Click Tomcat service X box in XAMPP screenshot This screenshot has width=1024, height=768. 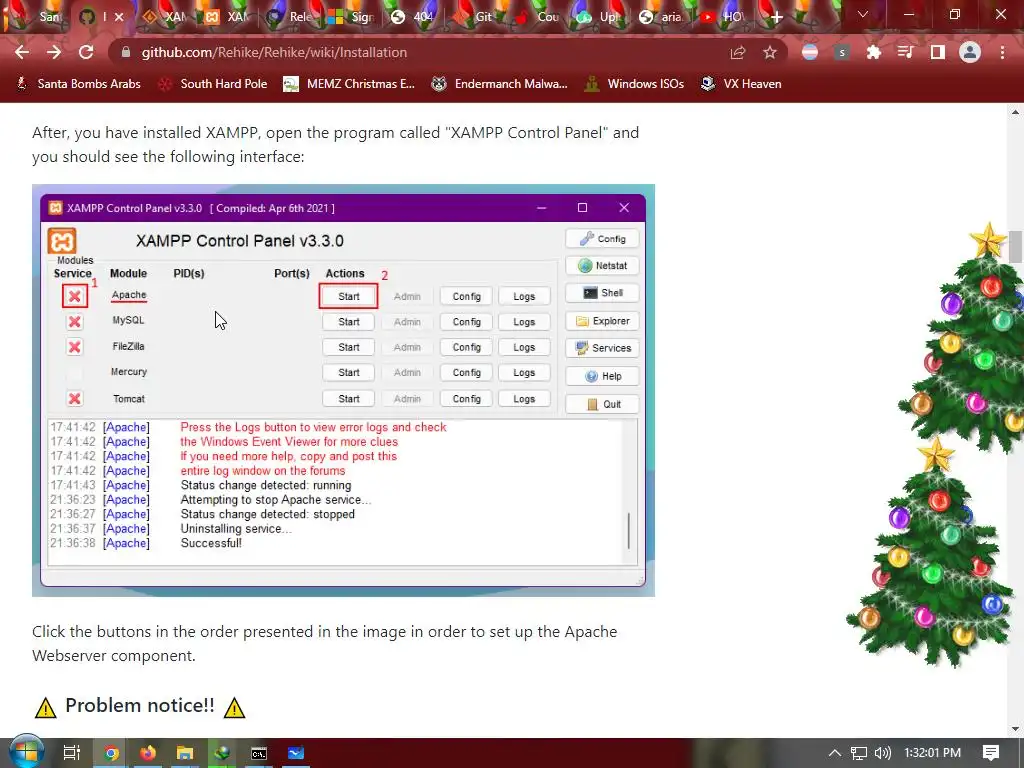74,398
